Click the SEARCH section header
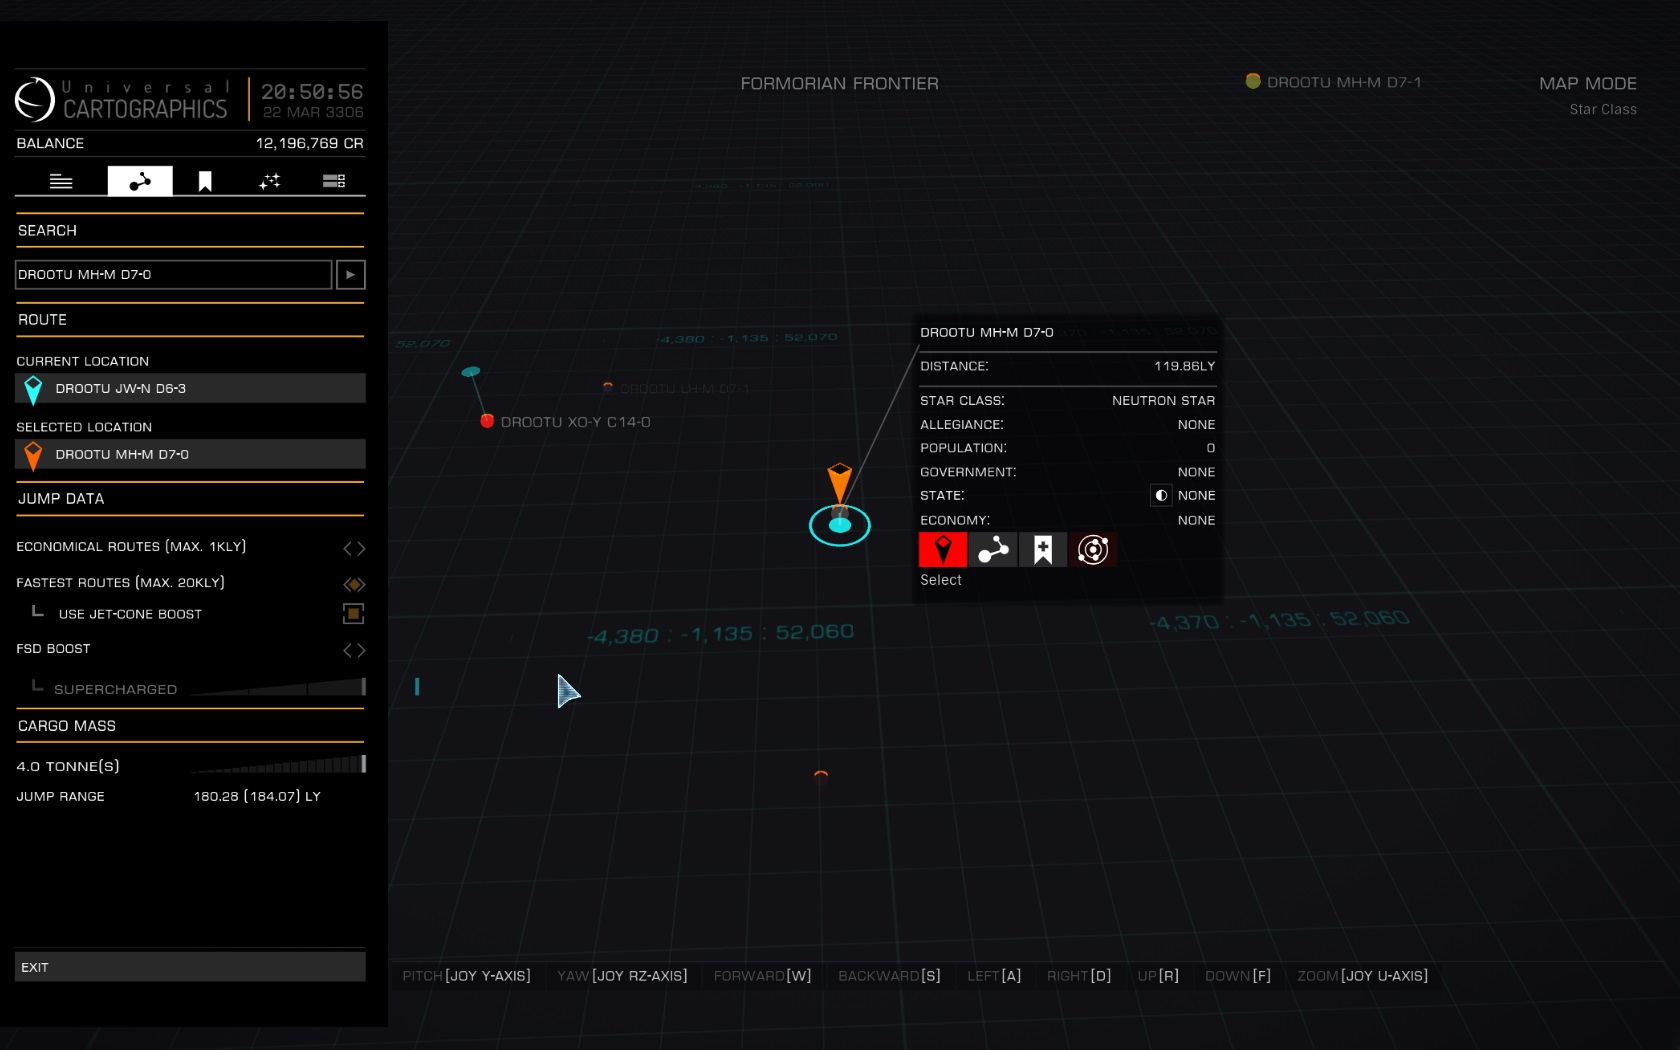Image resolution: width=1680 pixels, height=1050 pixels. pos(47,230)
